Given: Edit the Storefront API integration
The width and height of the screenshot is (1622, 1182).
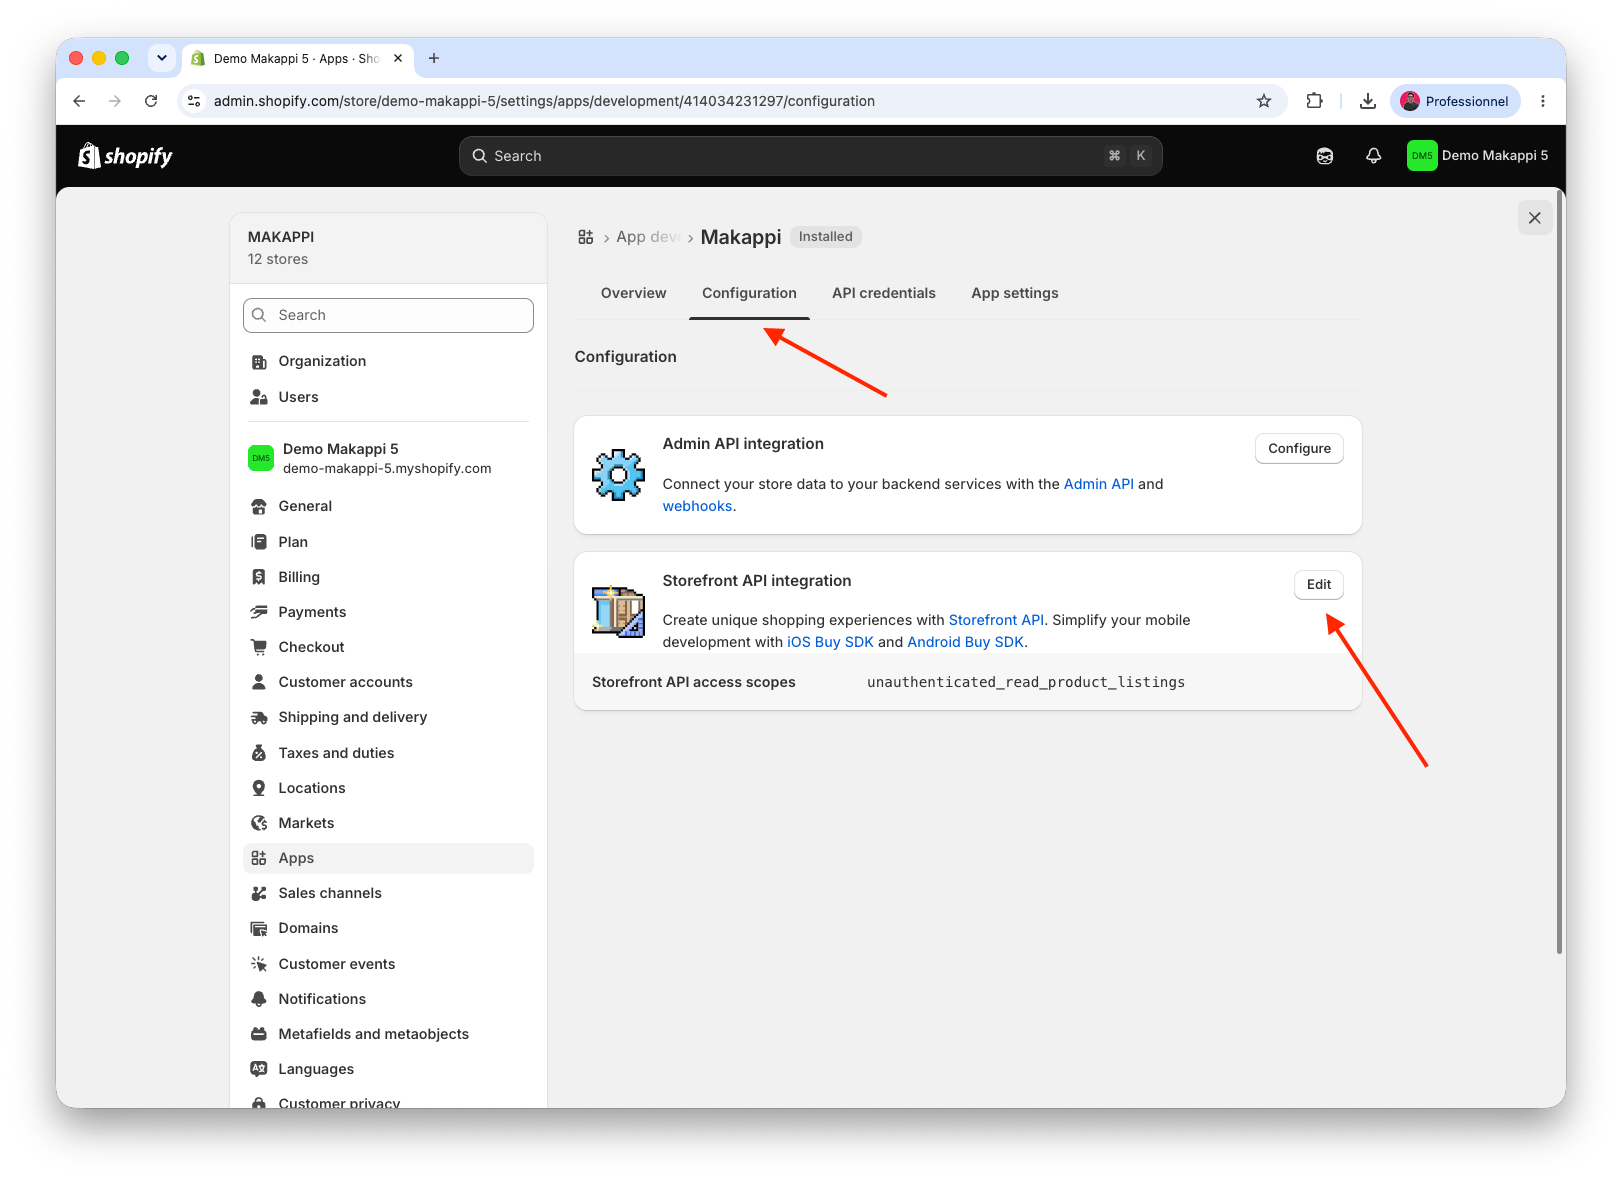Looking at the screenshot, I should [1319, 584].
